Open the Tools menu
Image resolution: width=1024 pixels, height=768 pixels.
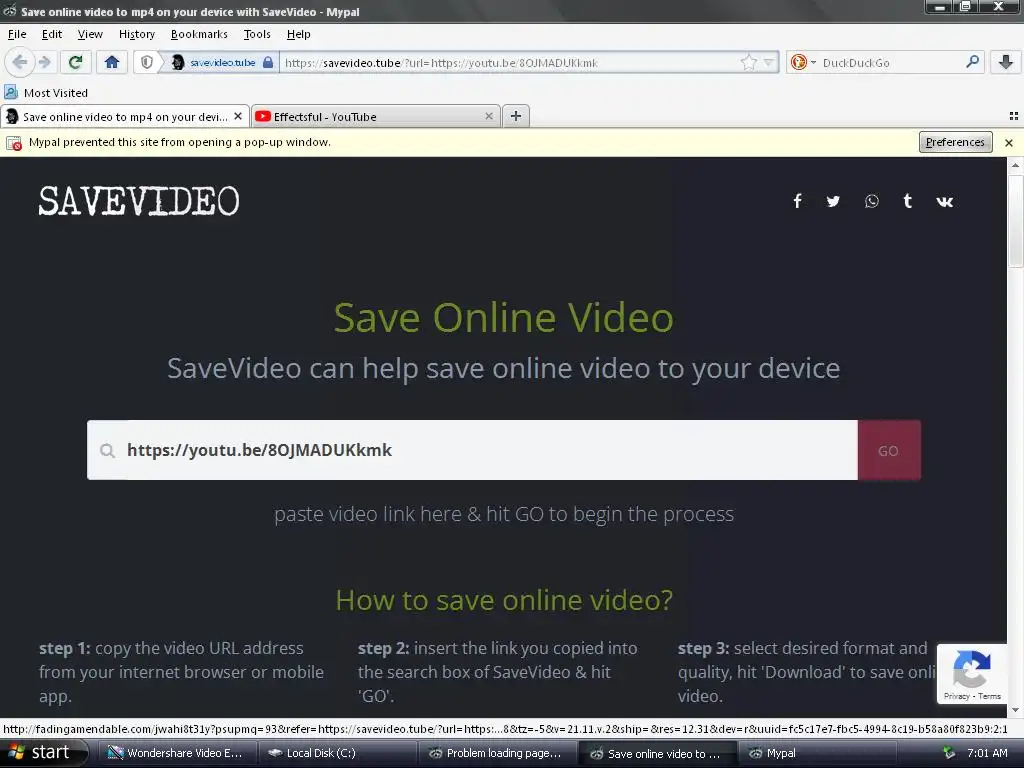tap(257, 34)
